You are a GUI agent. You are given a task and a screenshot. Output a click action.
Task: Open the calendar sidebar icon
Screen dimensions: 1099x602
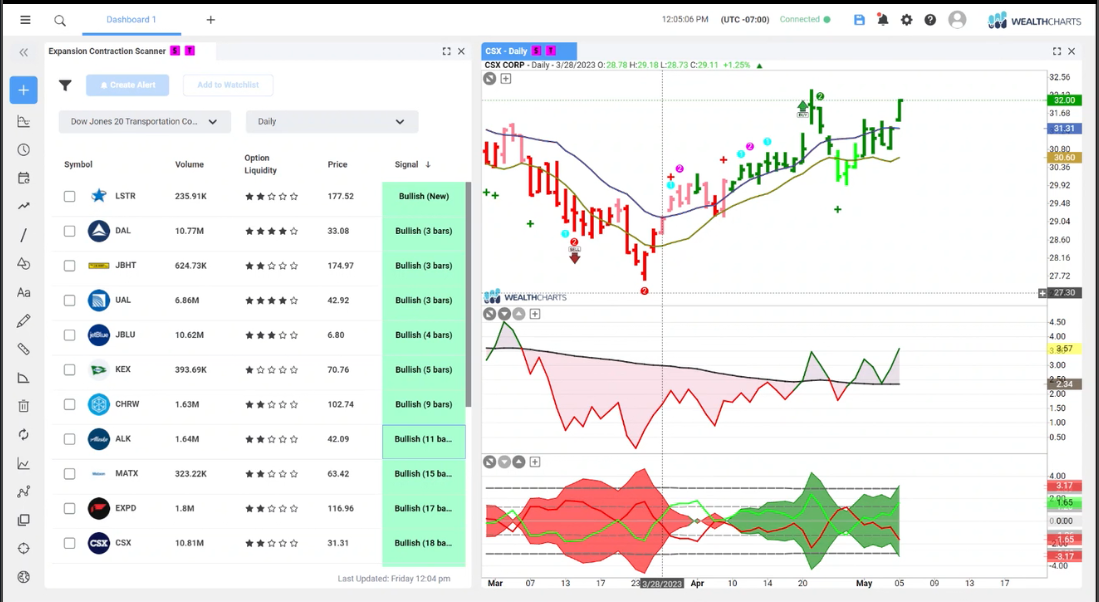coord(23,178)
